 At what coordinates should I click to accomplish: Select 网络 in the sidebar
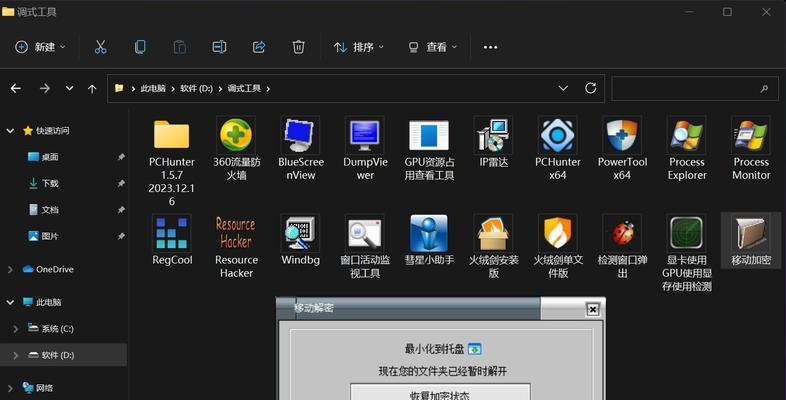click(45, 387)
